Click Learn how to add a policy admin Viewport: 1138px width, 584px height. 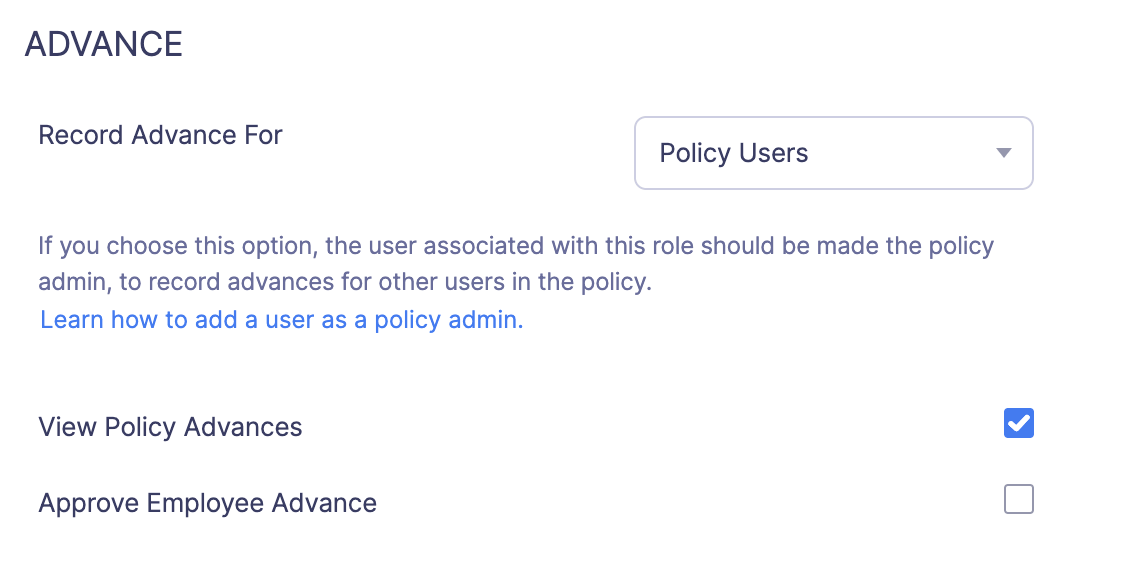280,319
